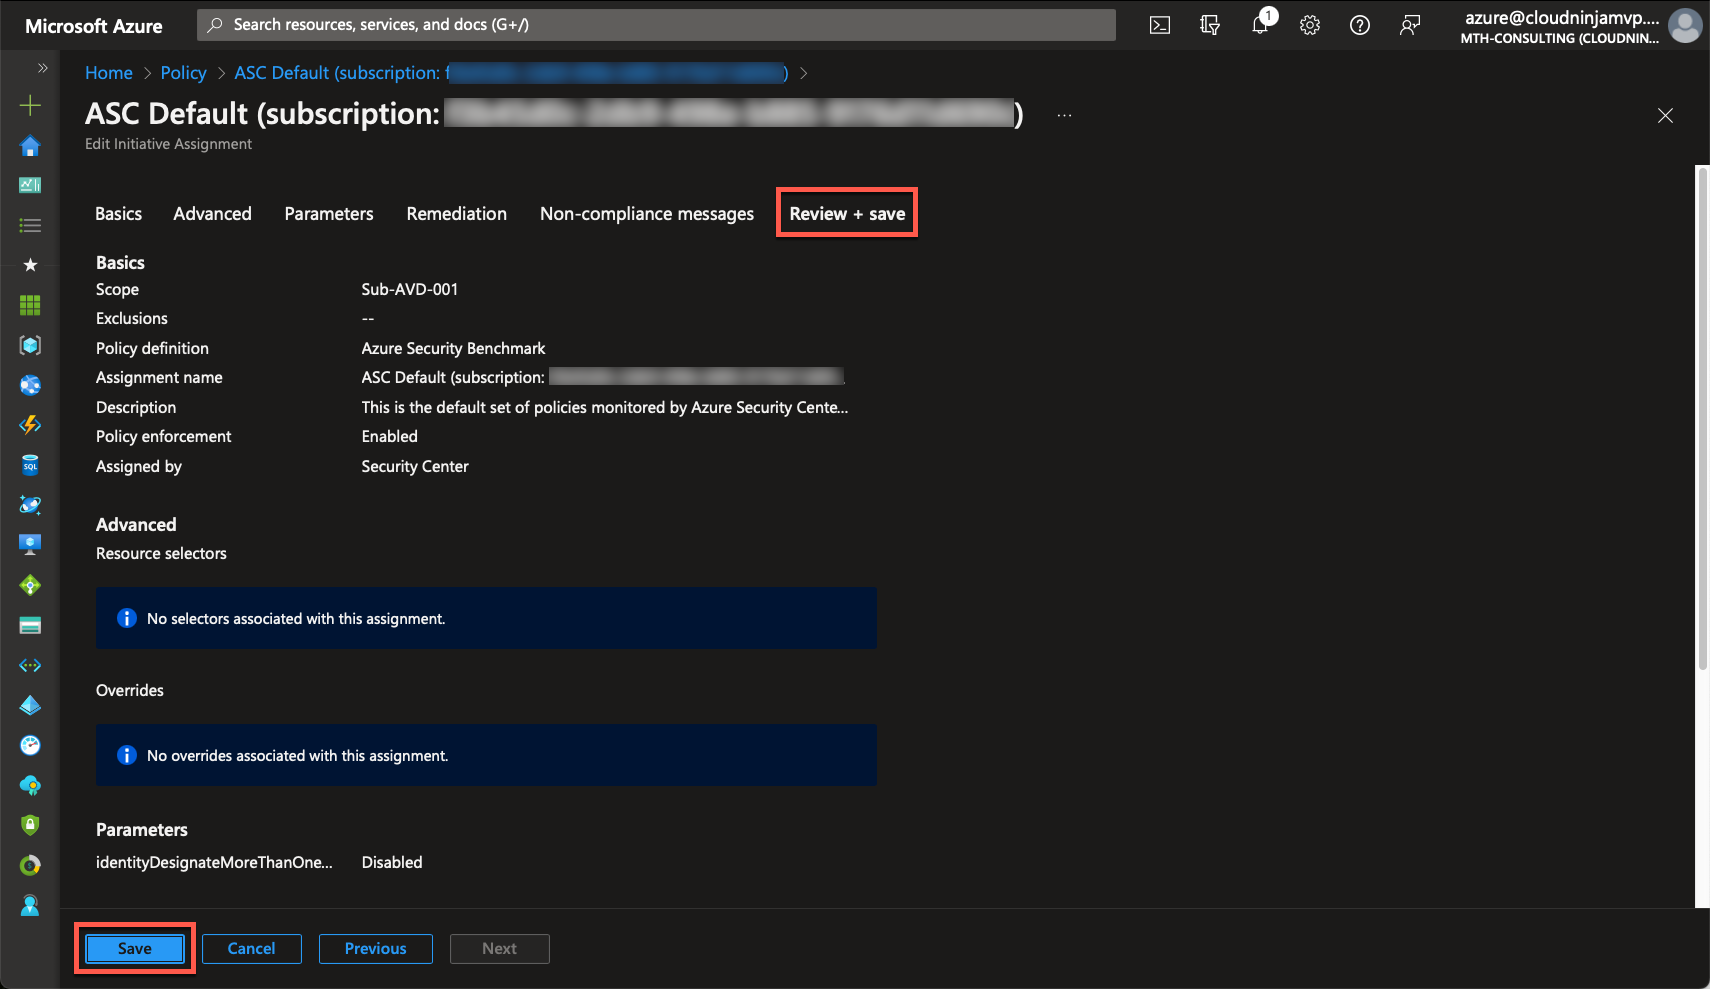Switch to the Basics tab
Image resolution: width=1710 pixels, height=989 pixels.
pyautogui.click(x=118, y=213)
